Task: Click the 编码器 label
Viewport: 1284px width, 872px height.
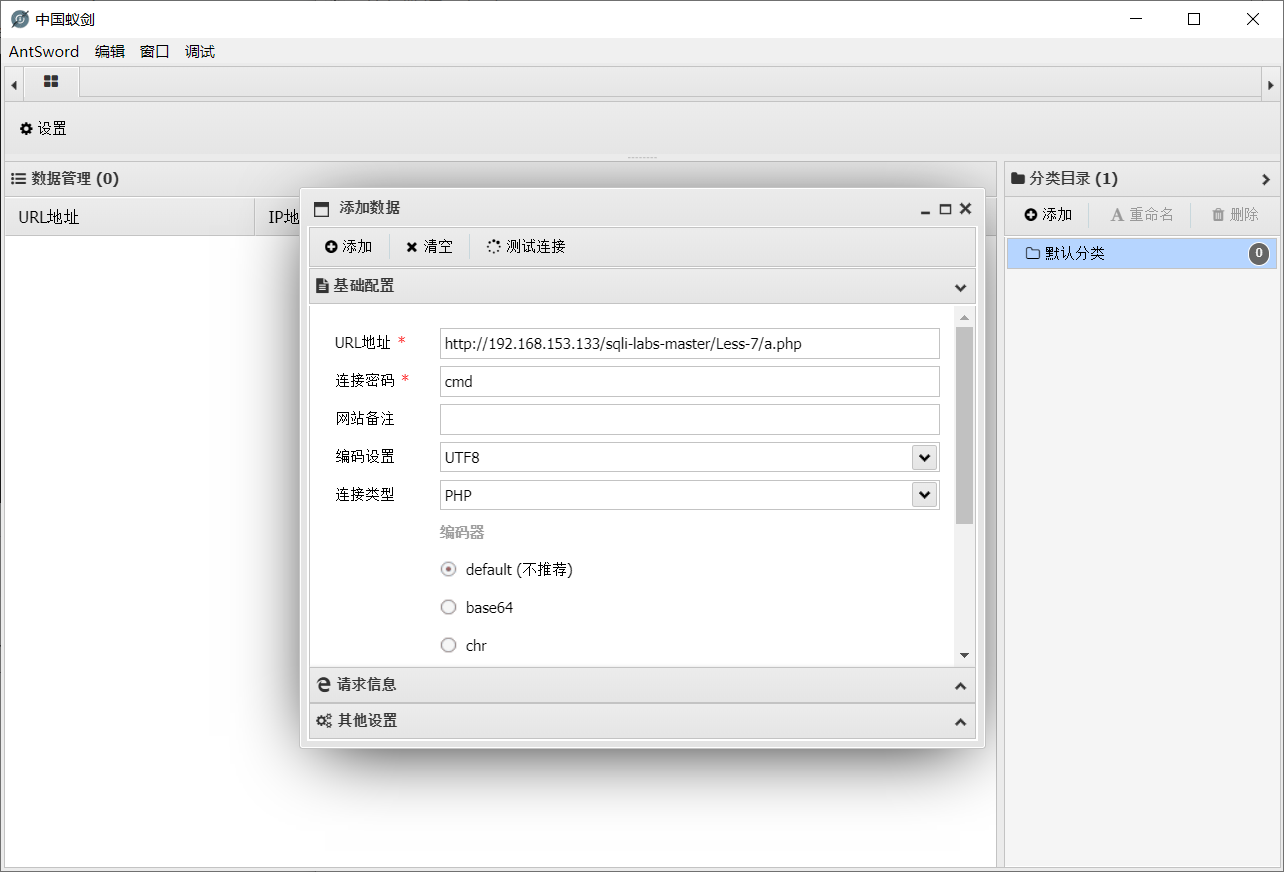Action: click(x=462, y=533)
